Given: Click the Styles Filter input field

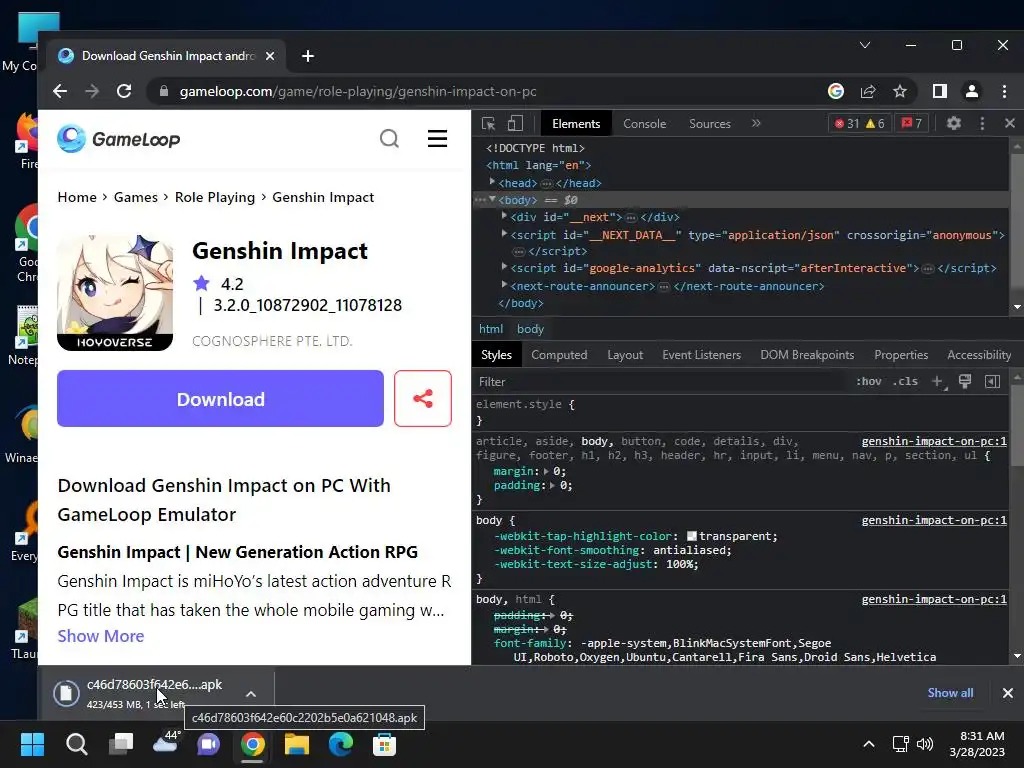Looking at the screenshot, I should [660, 381].
